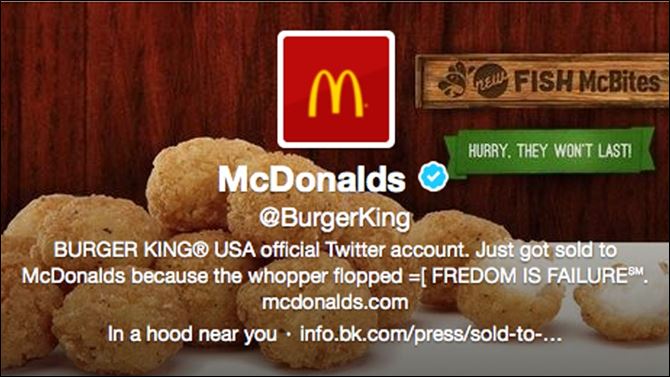Click the registered trademark symbol after BURGER KING
Image resolution: width=670 pixels, height=377 pixels.
pos(201,250)
